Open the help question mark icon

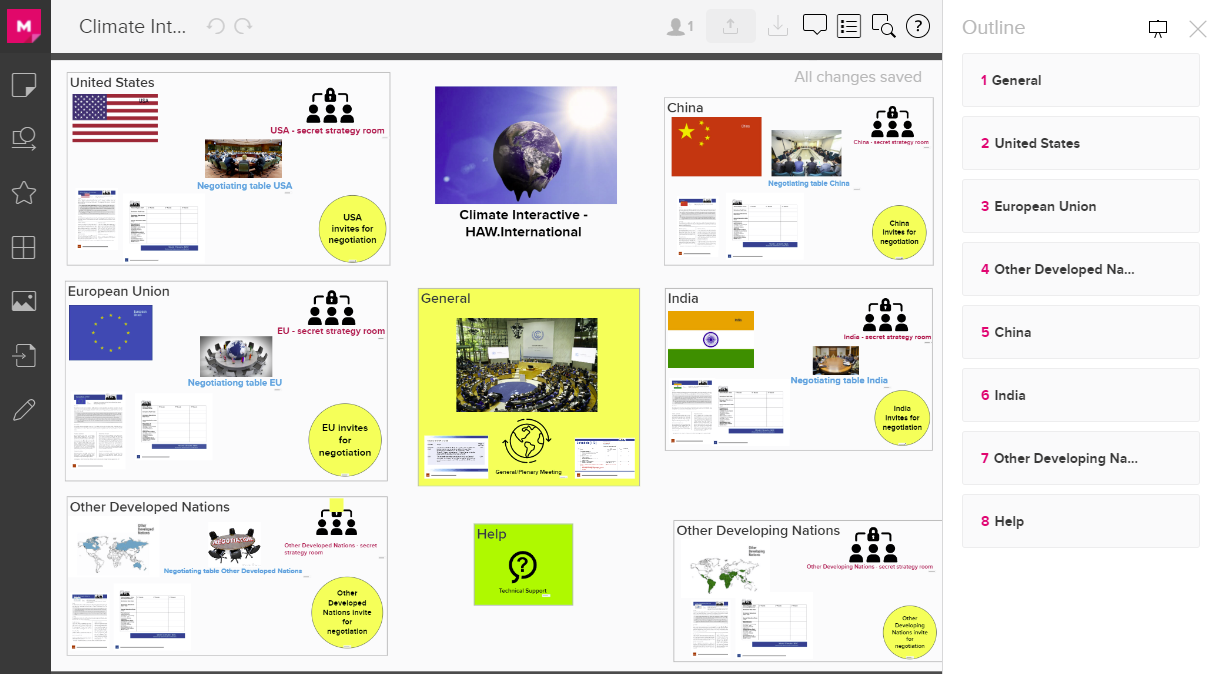[918, 26]
